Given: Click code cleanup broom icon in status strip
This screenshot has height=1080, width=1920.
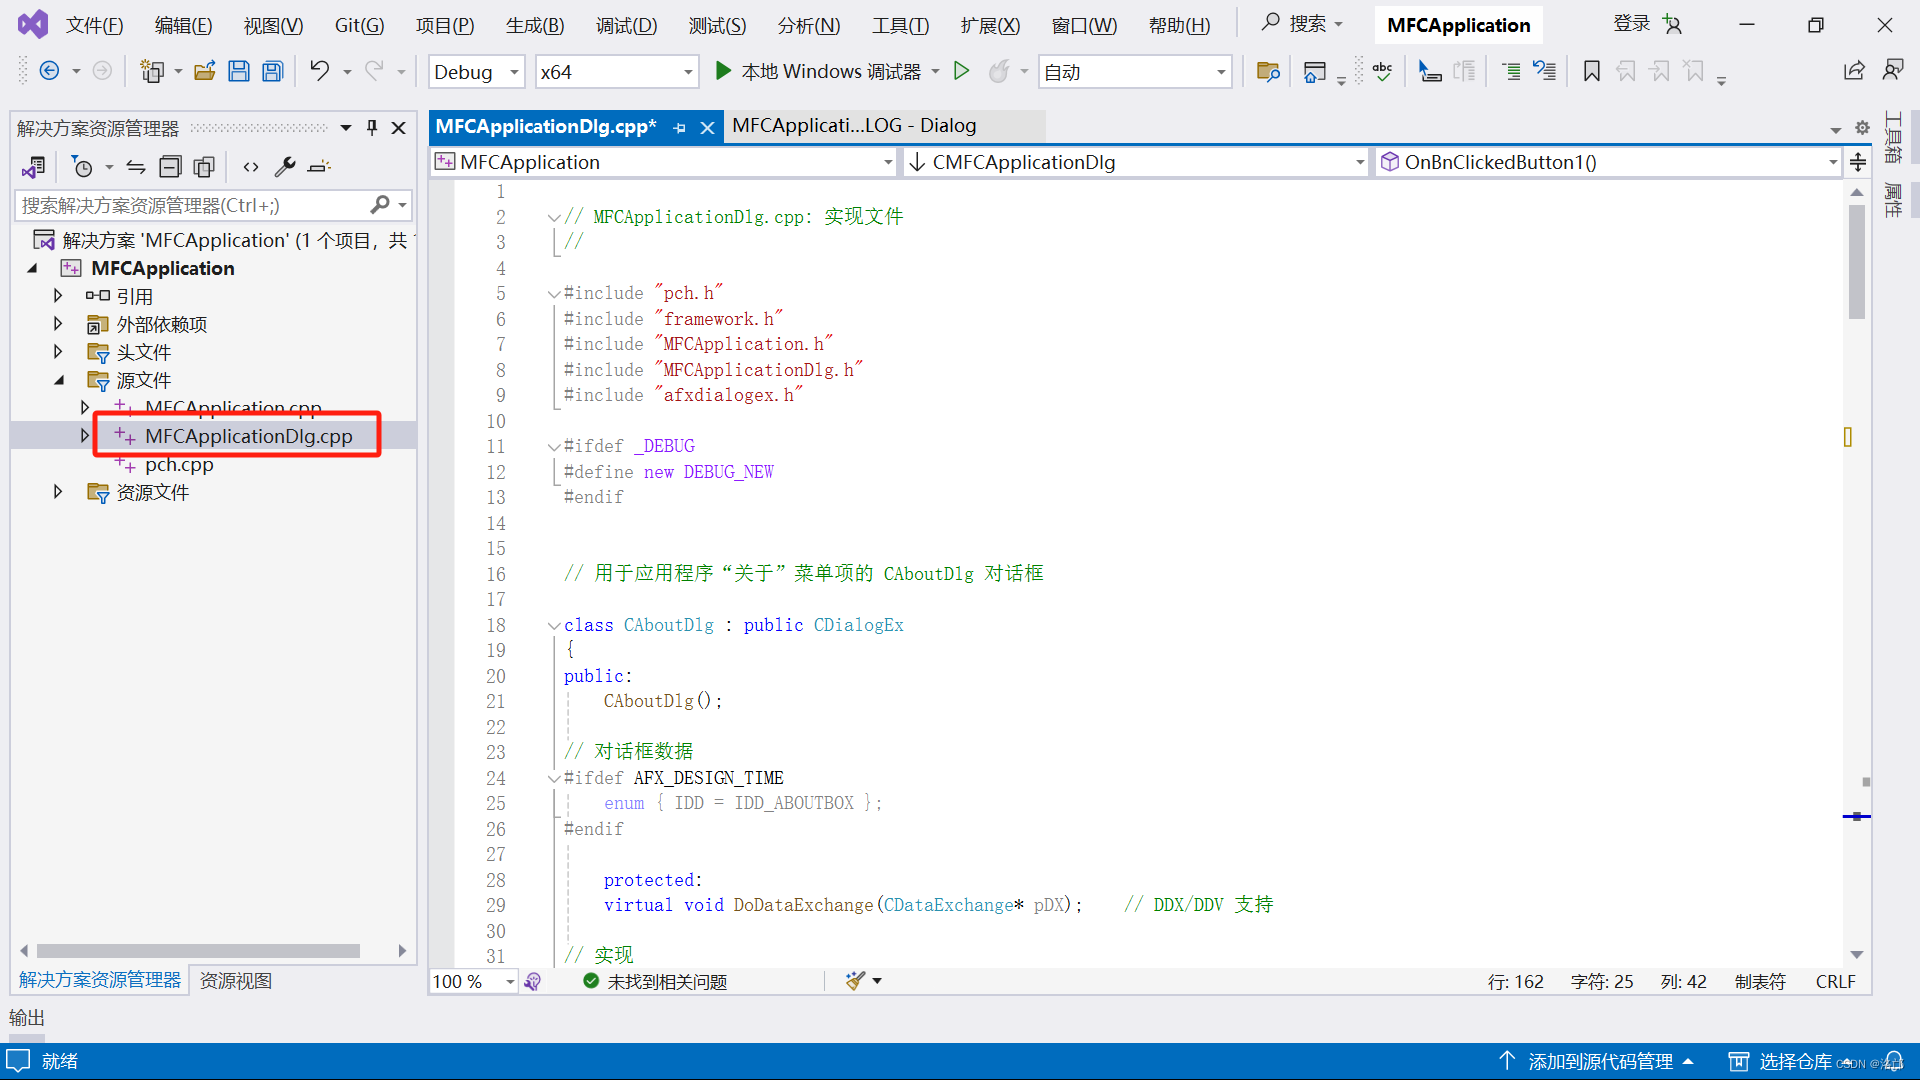Looking at the screenshot, I should [x=855, y=981].
